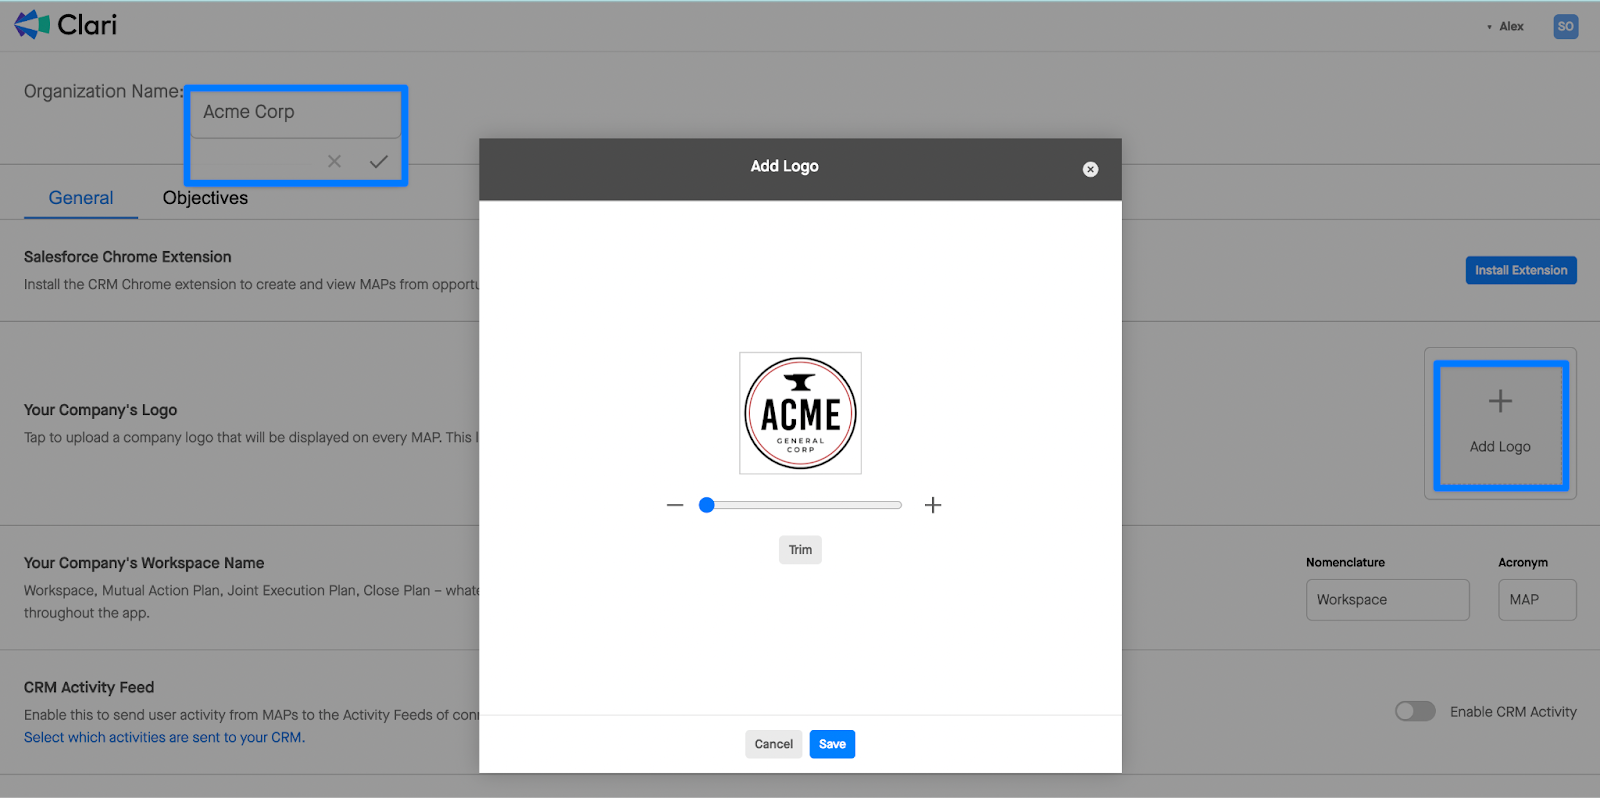Open Select which activities link
The height and width of the screenshot is (798, 1600).
(165, 738)
